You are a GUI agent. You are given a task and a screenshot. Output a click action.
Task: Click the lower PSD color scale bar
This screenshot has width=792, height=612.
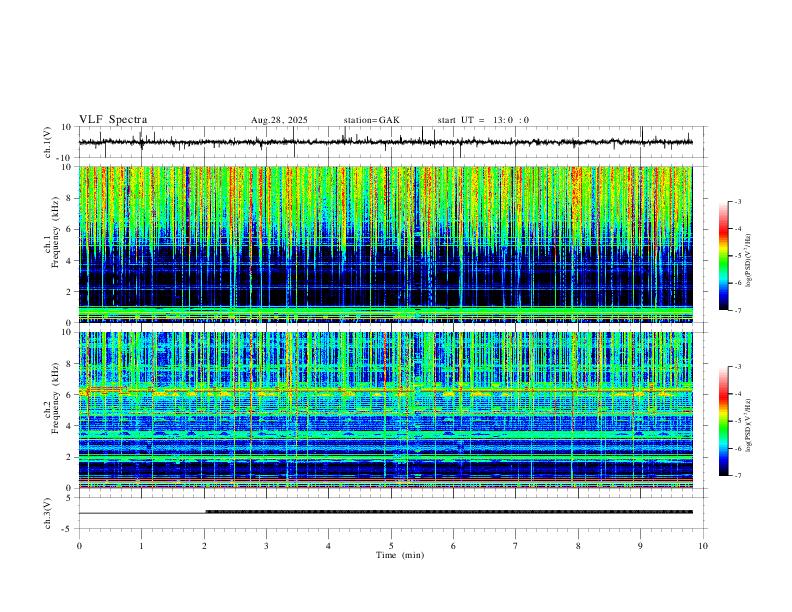[723, 421]
